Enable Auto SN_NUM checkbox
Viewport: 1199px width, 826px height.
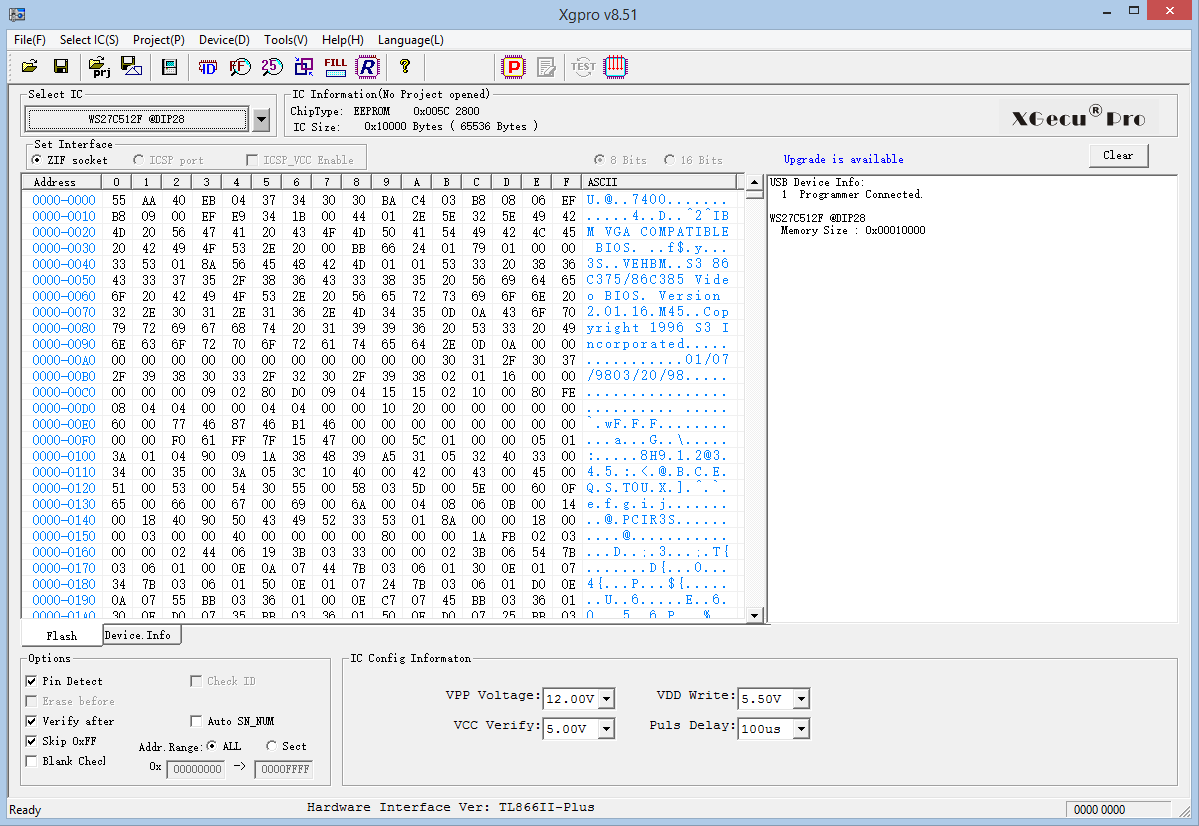tap(232, 720)
